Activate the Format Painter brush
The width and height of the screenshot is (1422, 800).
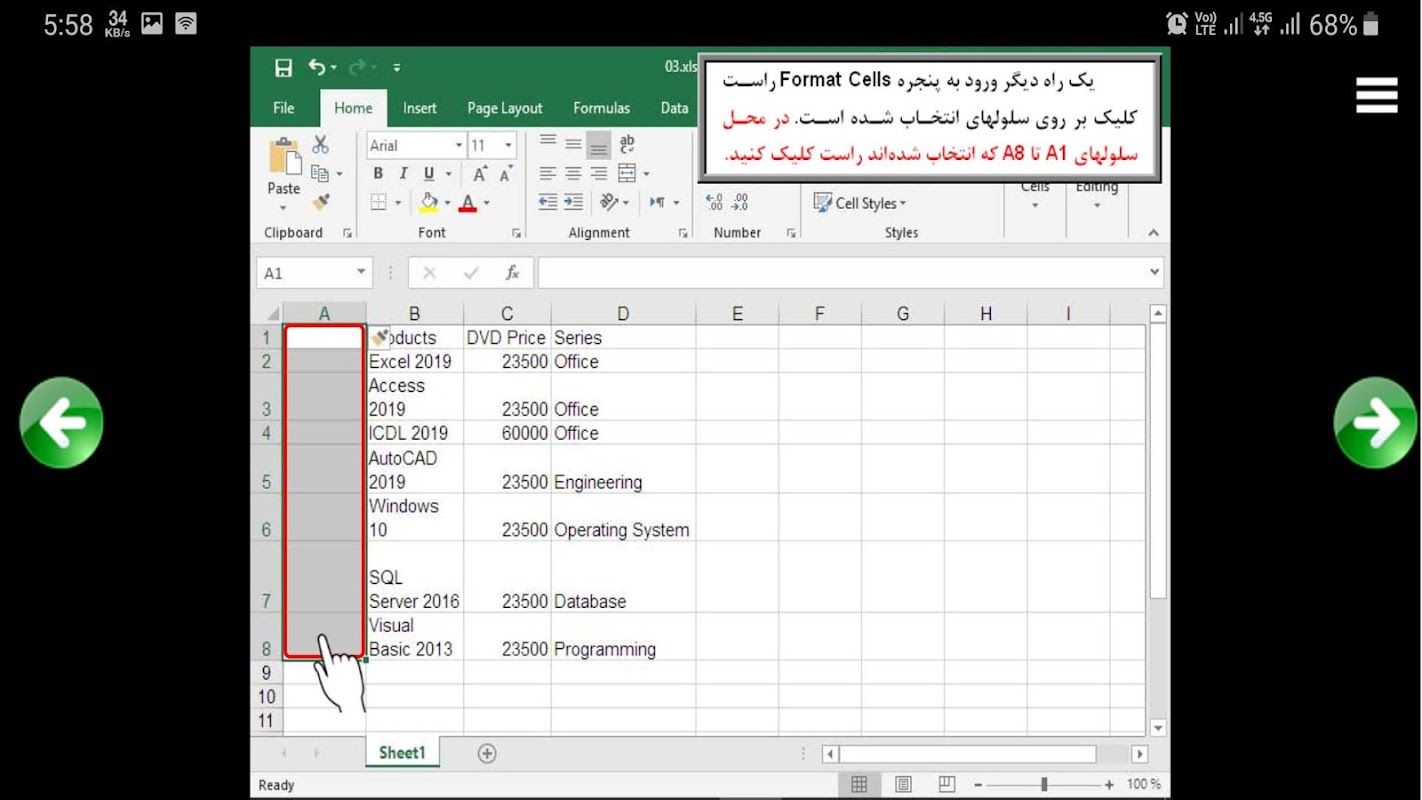pyautogui.click(x=321, y=202)
